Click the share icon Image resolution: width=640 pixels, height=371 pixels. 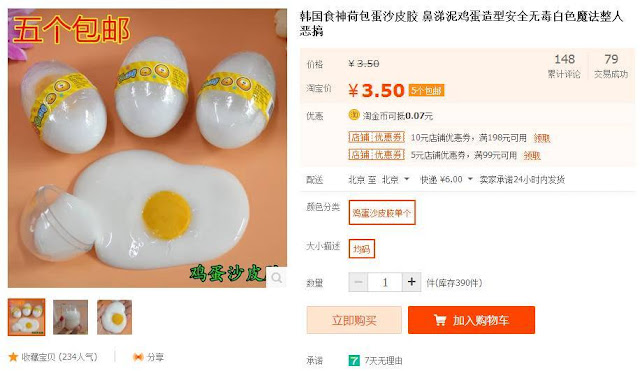[138, 357]
